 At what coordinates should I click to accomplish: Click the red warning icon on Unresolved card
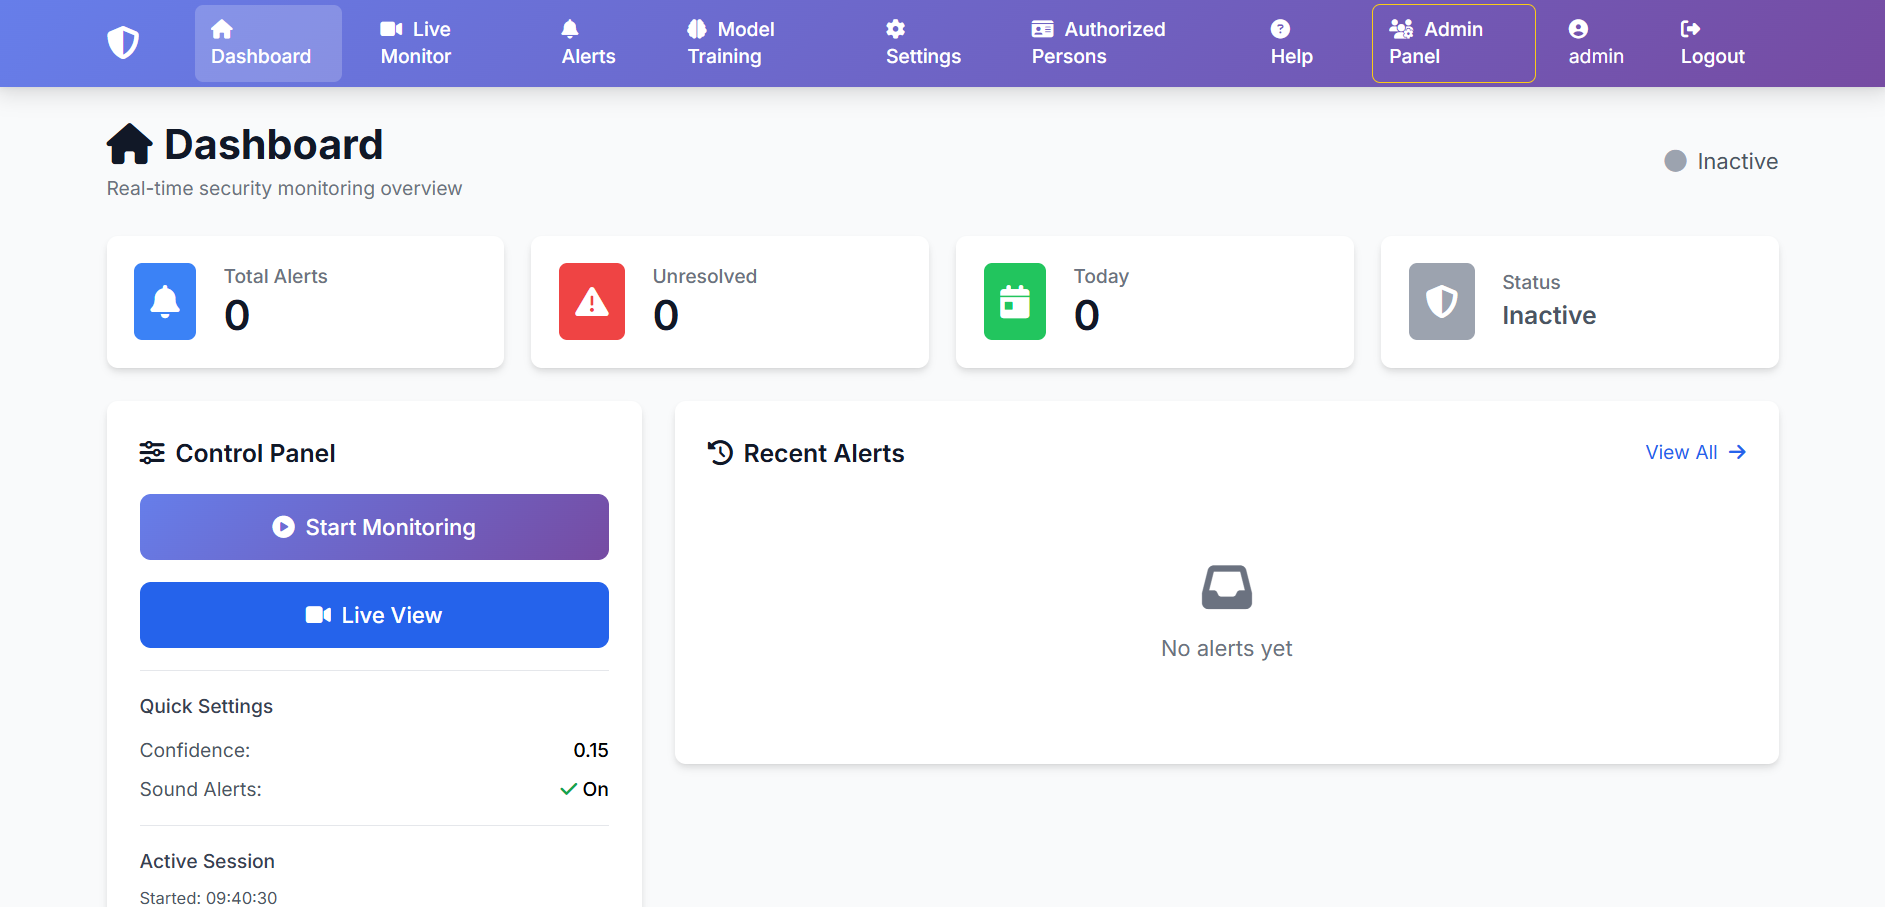coord(591,301)
